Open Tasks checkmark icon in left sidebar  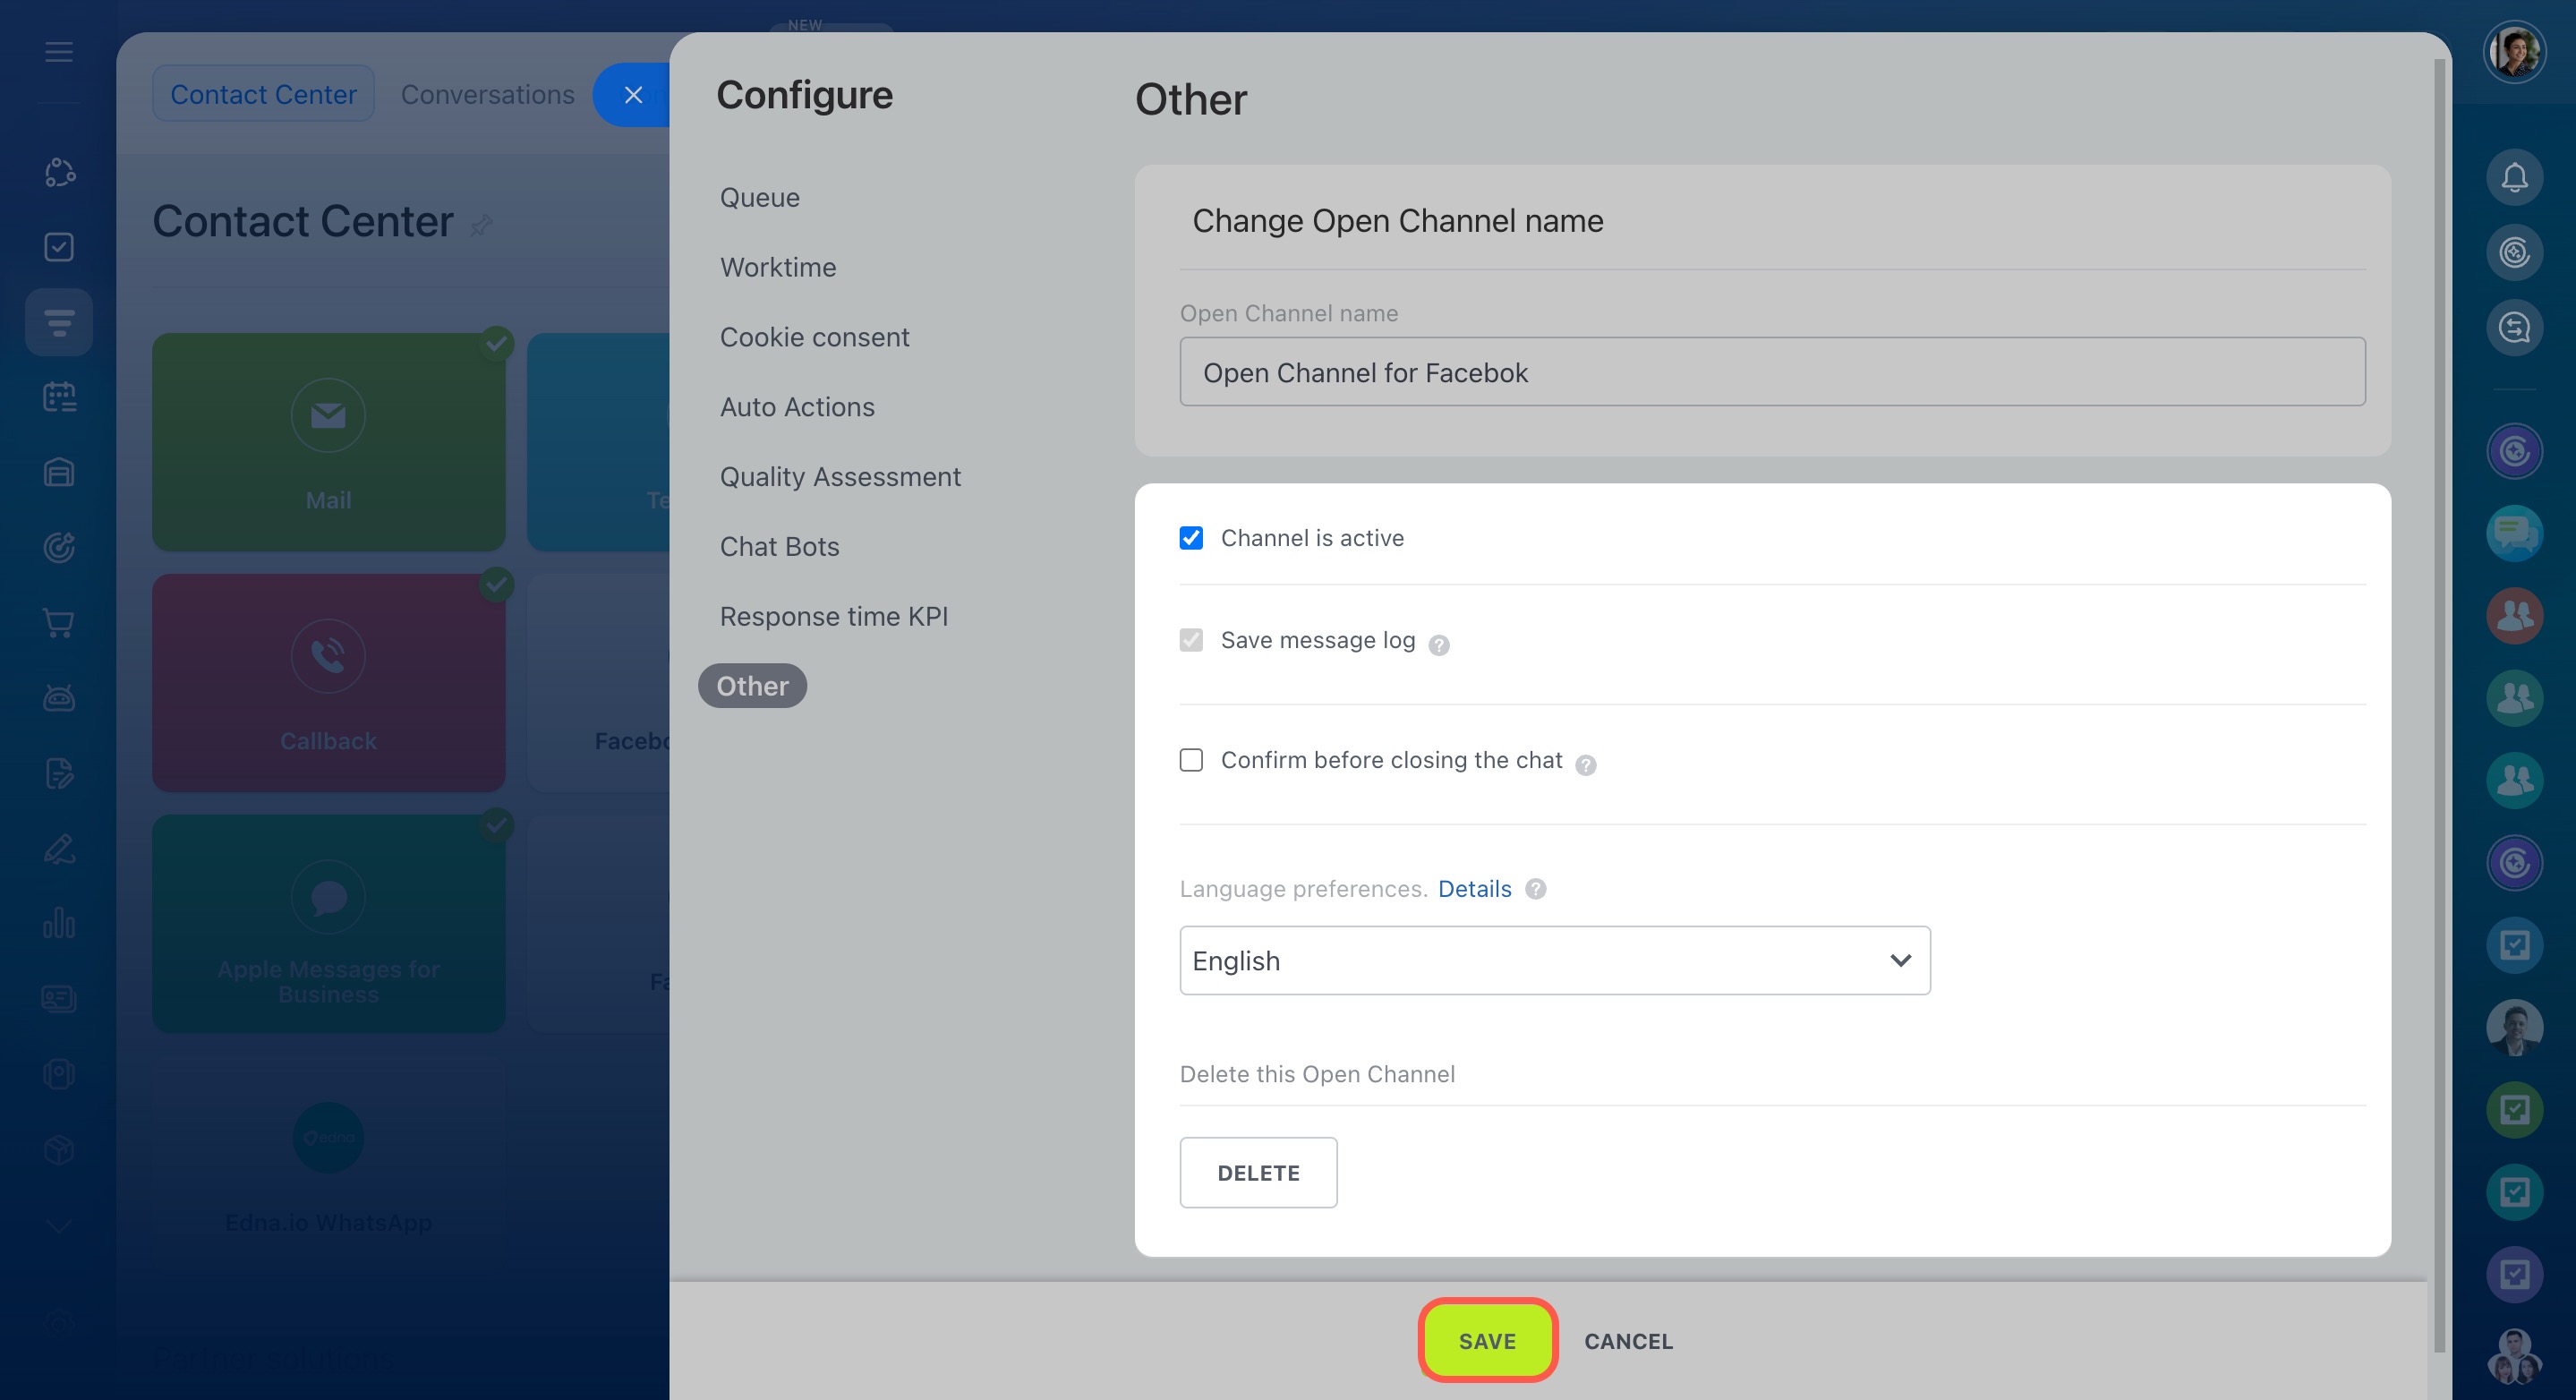[59, 247]
